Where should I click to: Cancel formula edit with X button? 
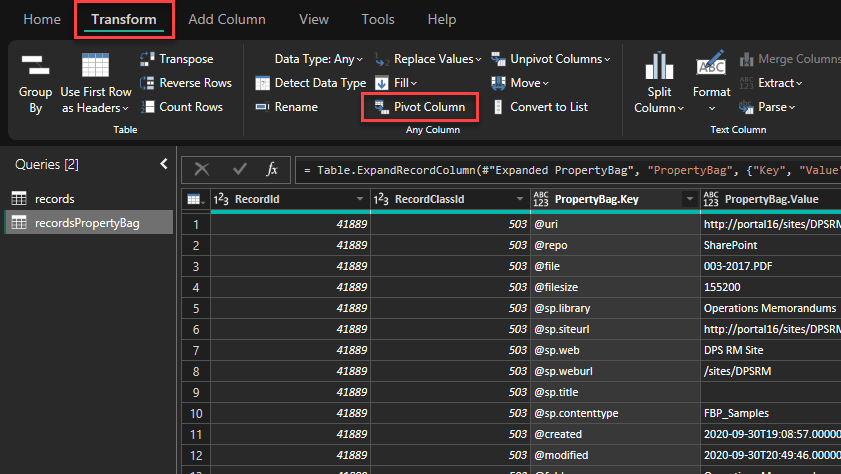[202, 169]
